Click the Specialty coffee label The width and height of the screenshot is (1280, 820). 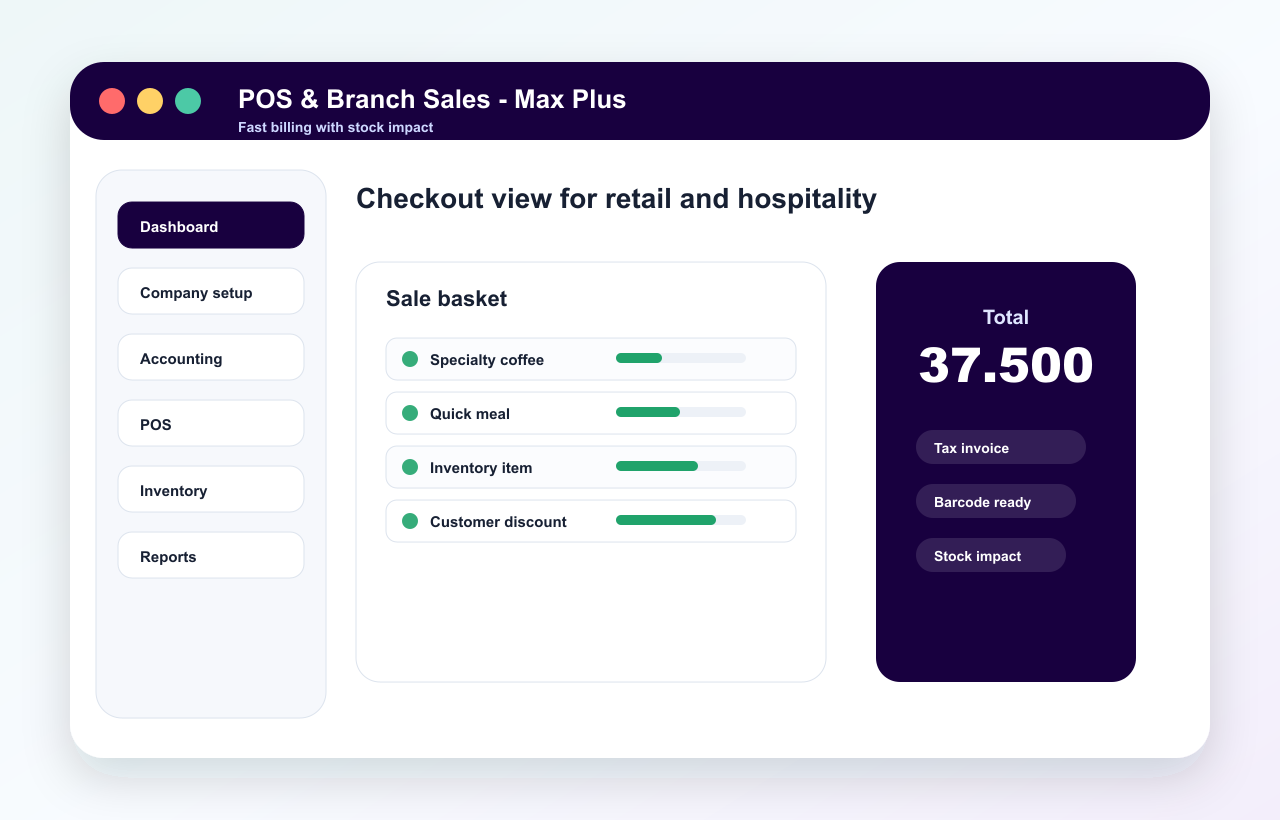pos(487,360)
